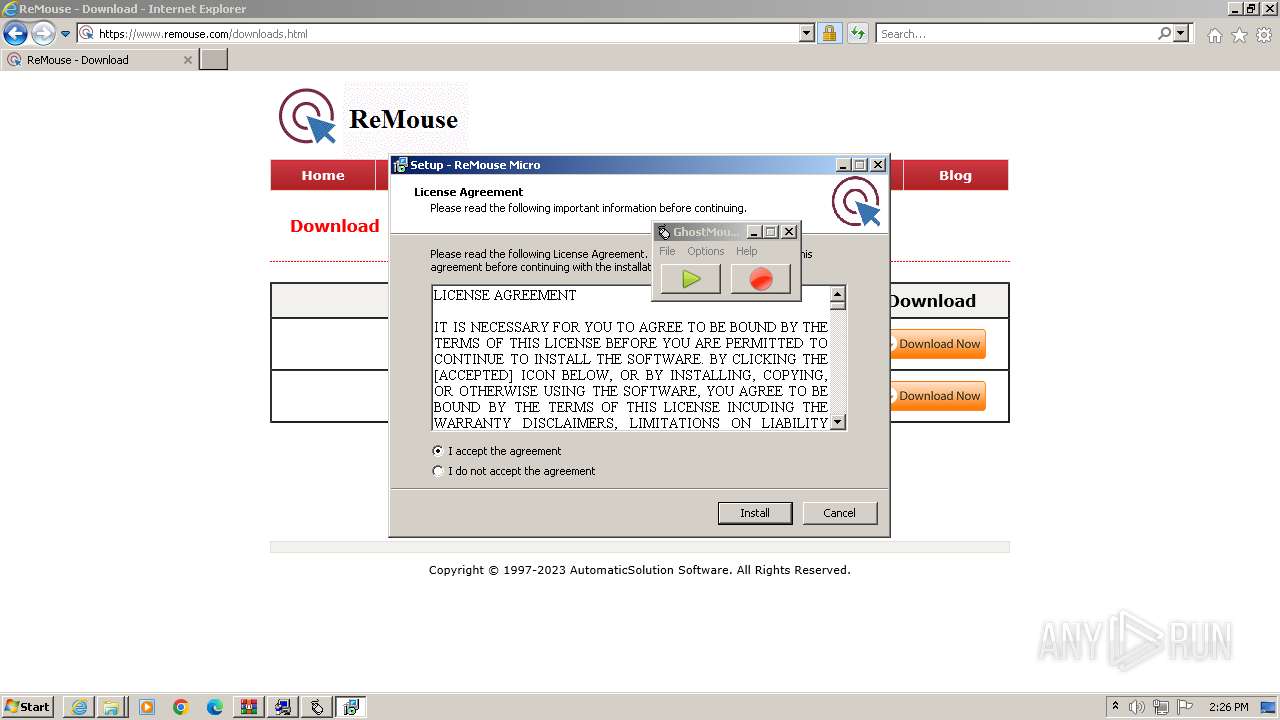1280x720 pixels.
Task: Click Internet Explorer's Back arrow
Action: [x=15, y=34]
